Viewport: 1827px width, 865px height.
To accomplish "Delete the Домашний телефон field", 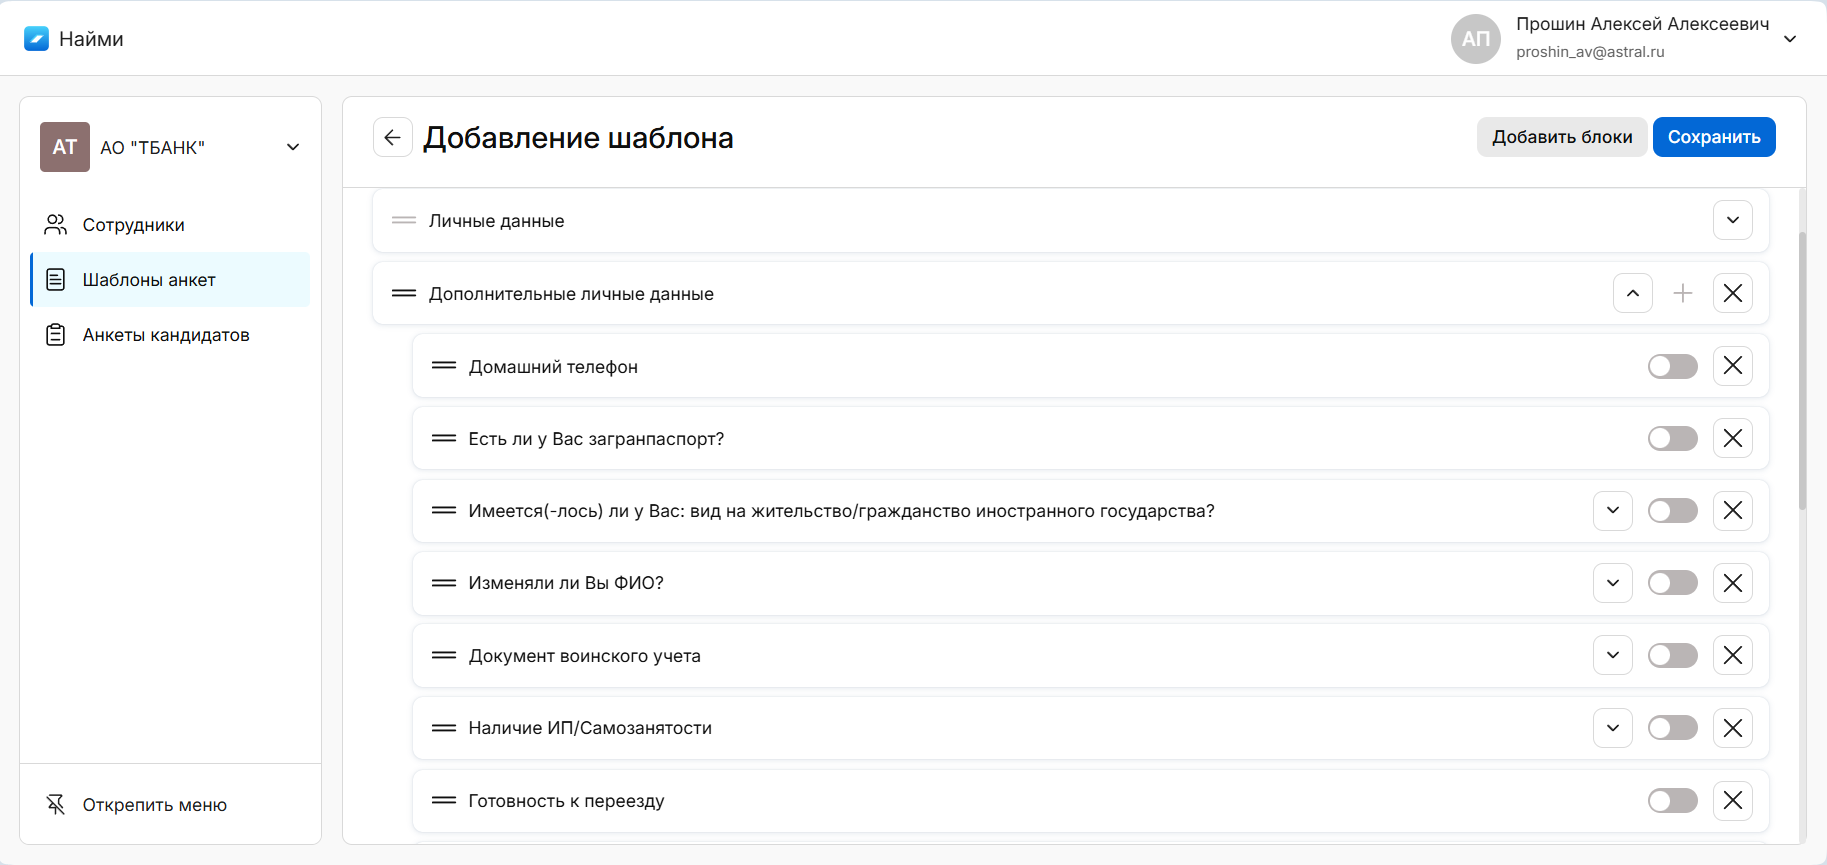I will click(x=1733, y=366).
